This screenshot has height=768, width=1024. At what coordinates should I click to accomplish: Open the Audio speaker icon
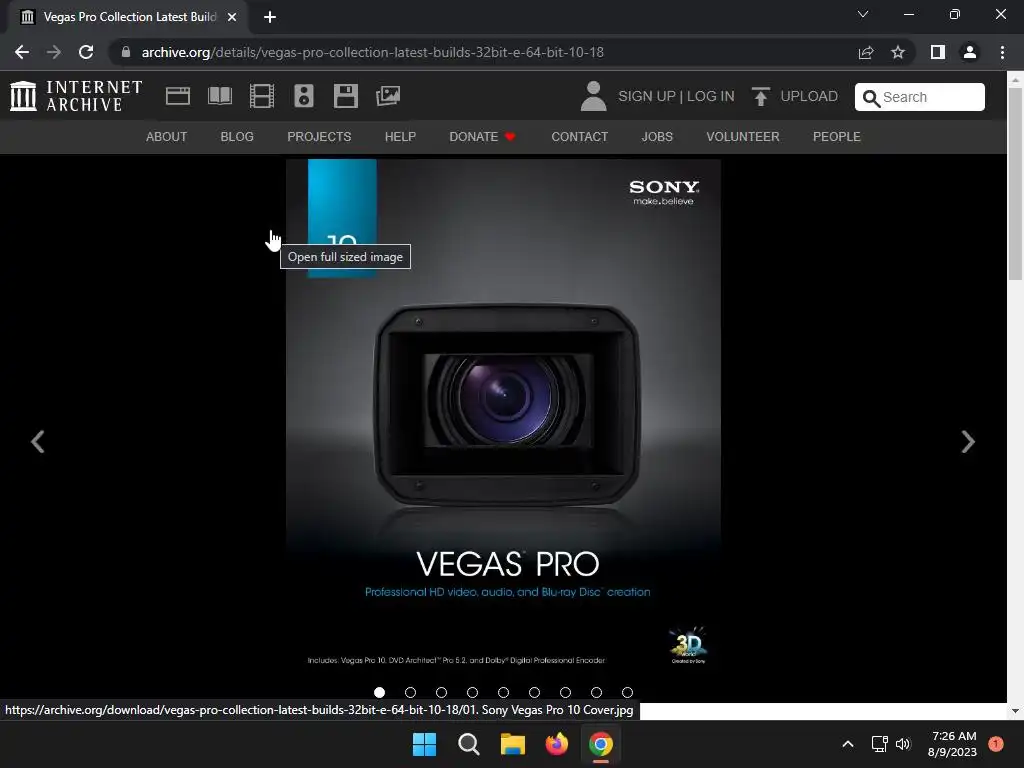pos(304,96)
